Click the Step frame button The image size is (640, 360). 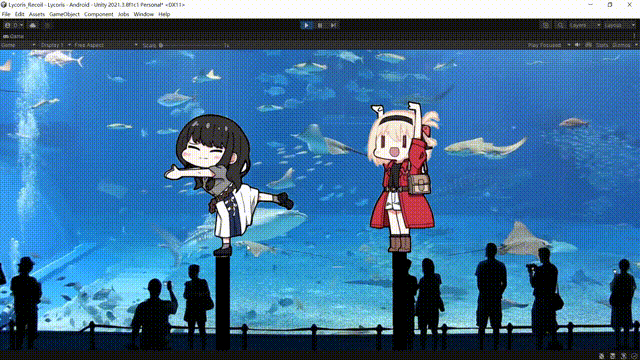(333, 25)
